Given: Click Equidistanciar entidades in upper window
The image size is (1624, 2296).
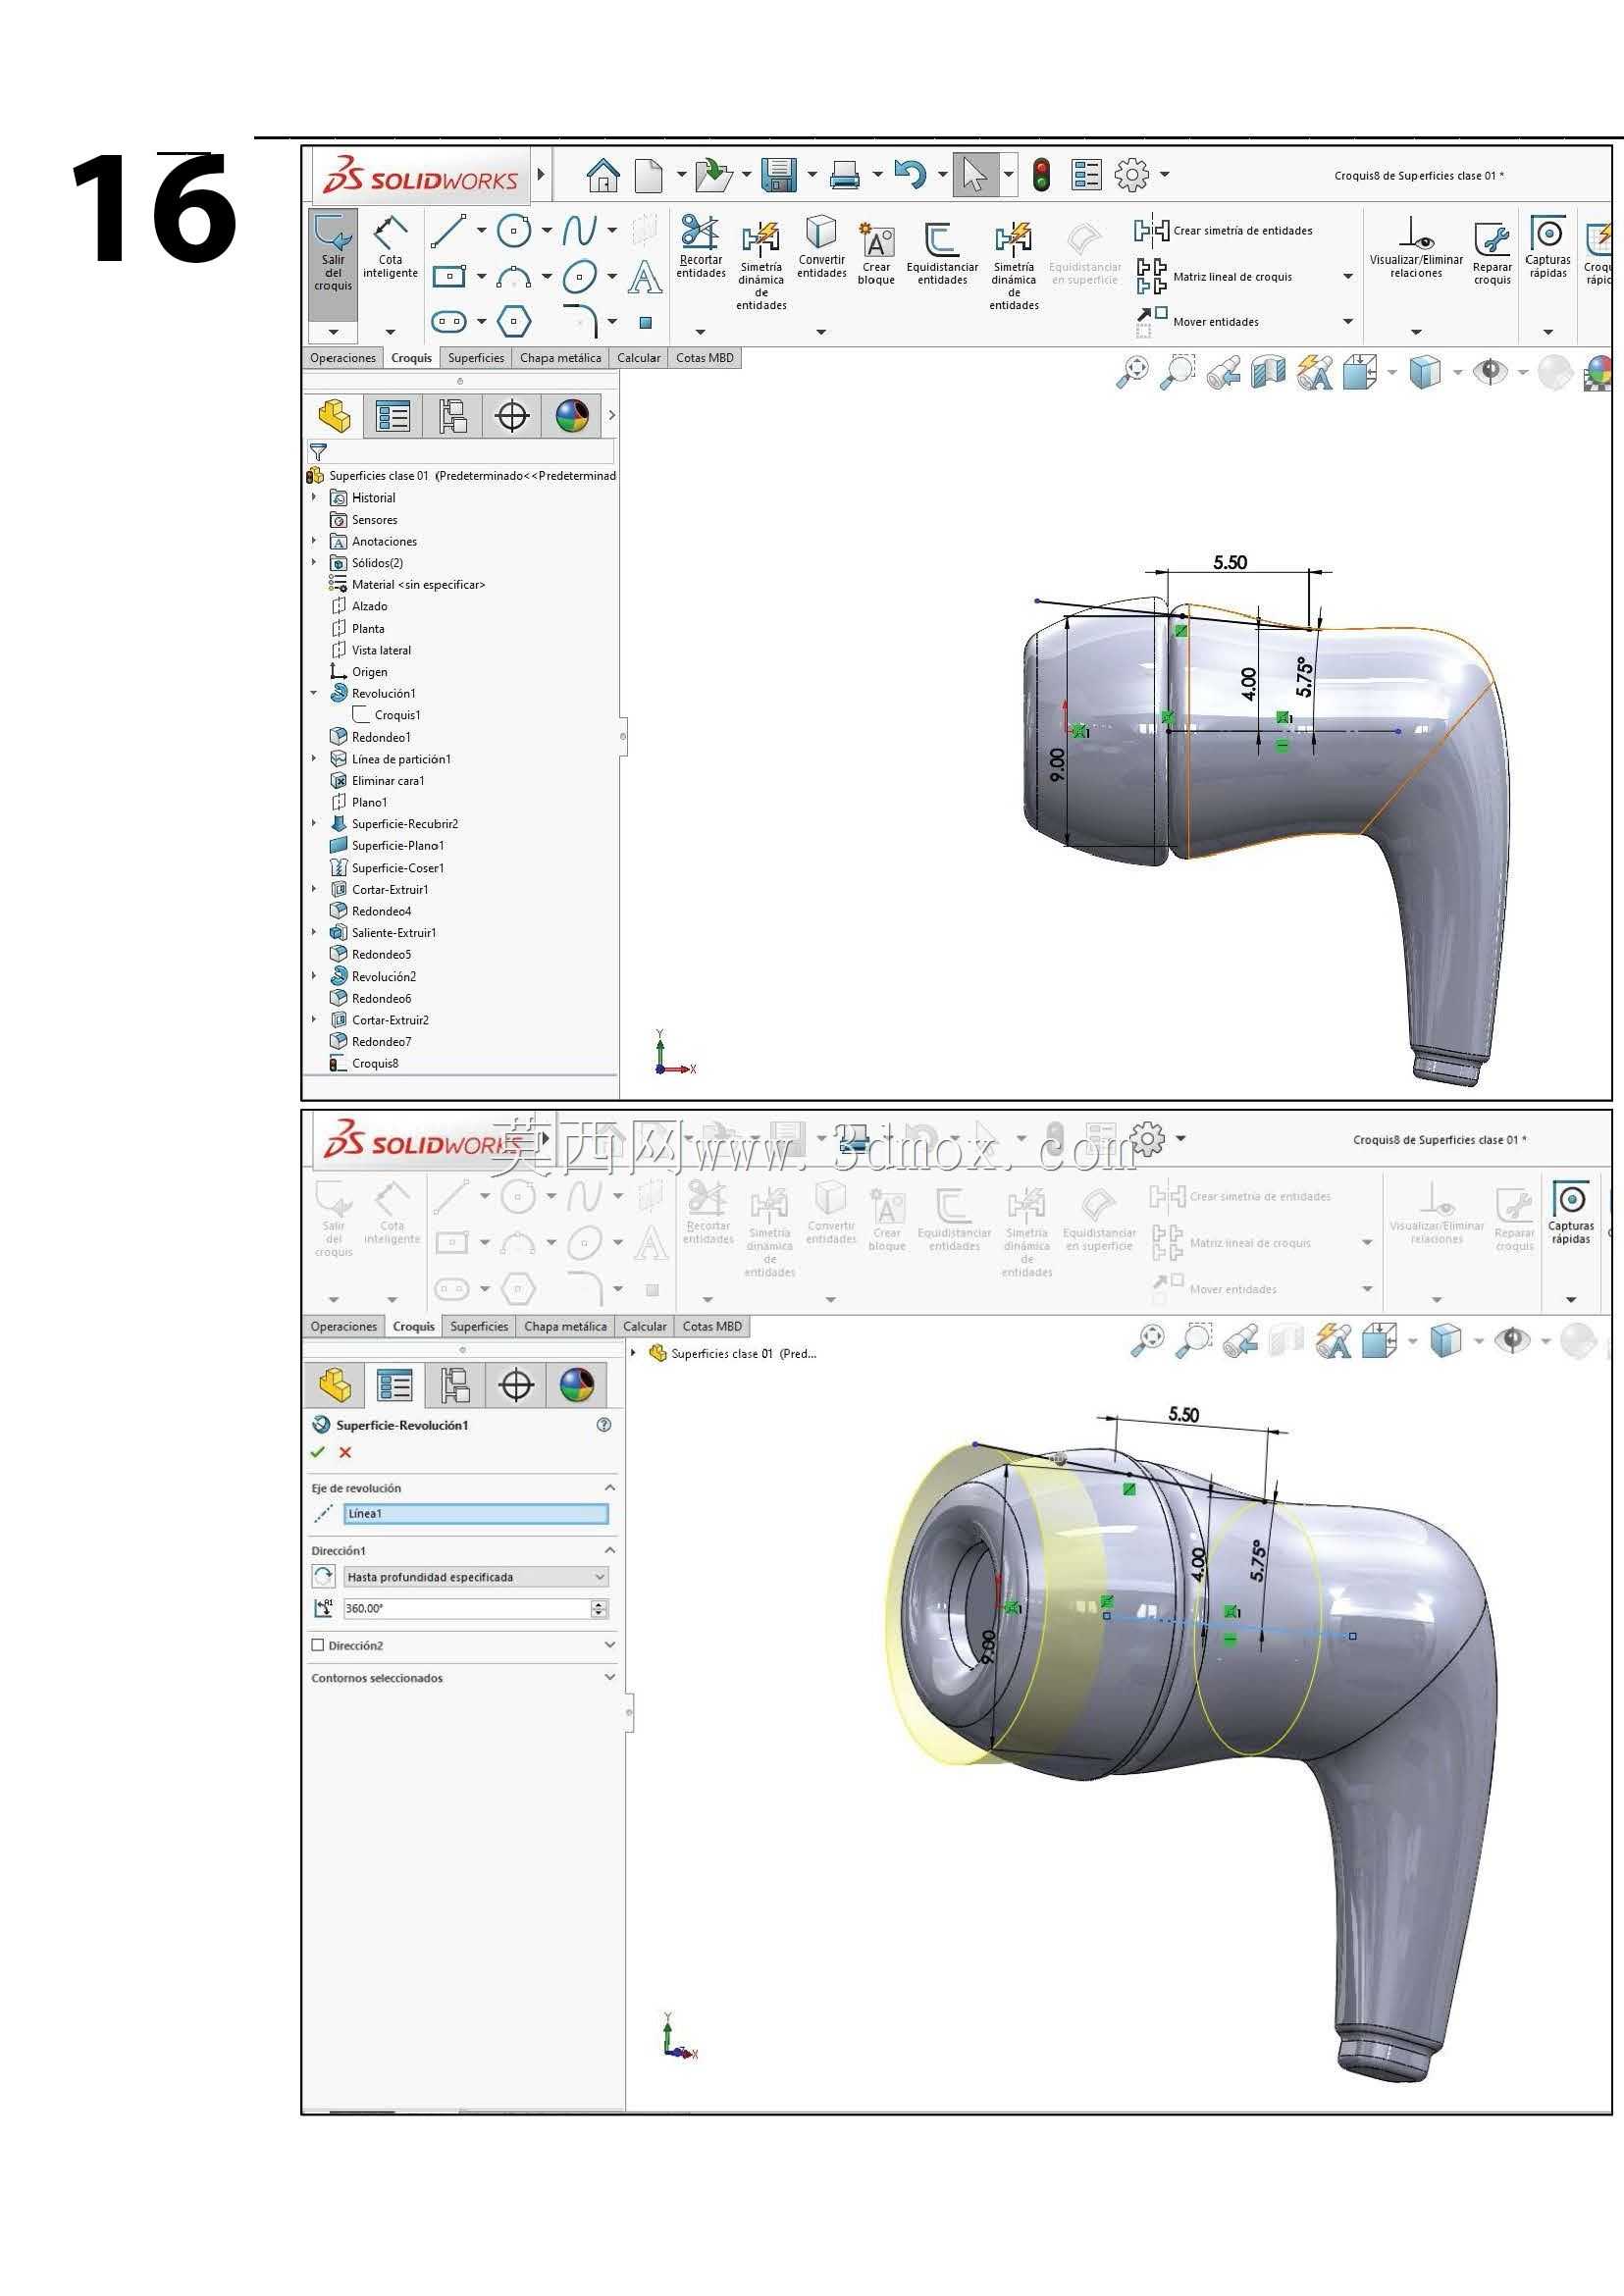Looking at the screenshot, I should [x=942, y=253].
